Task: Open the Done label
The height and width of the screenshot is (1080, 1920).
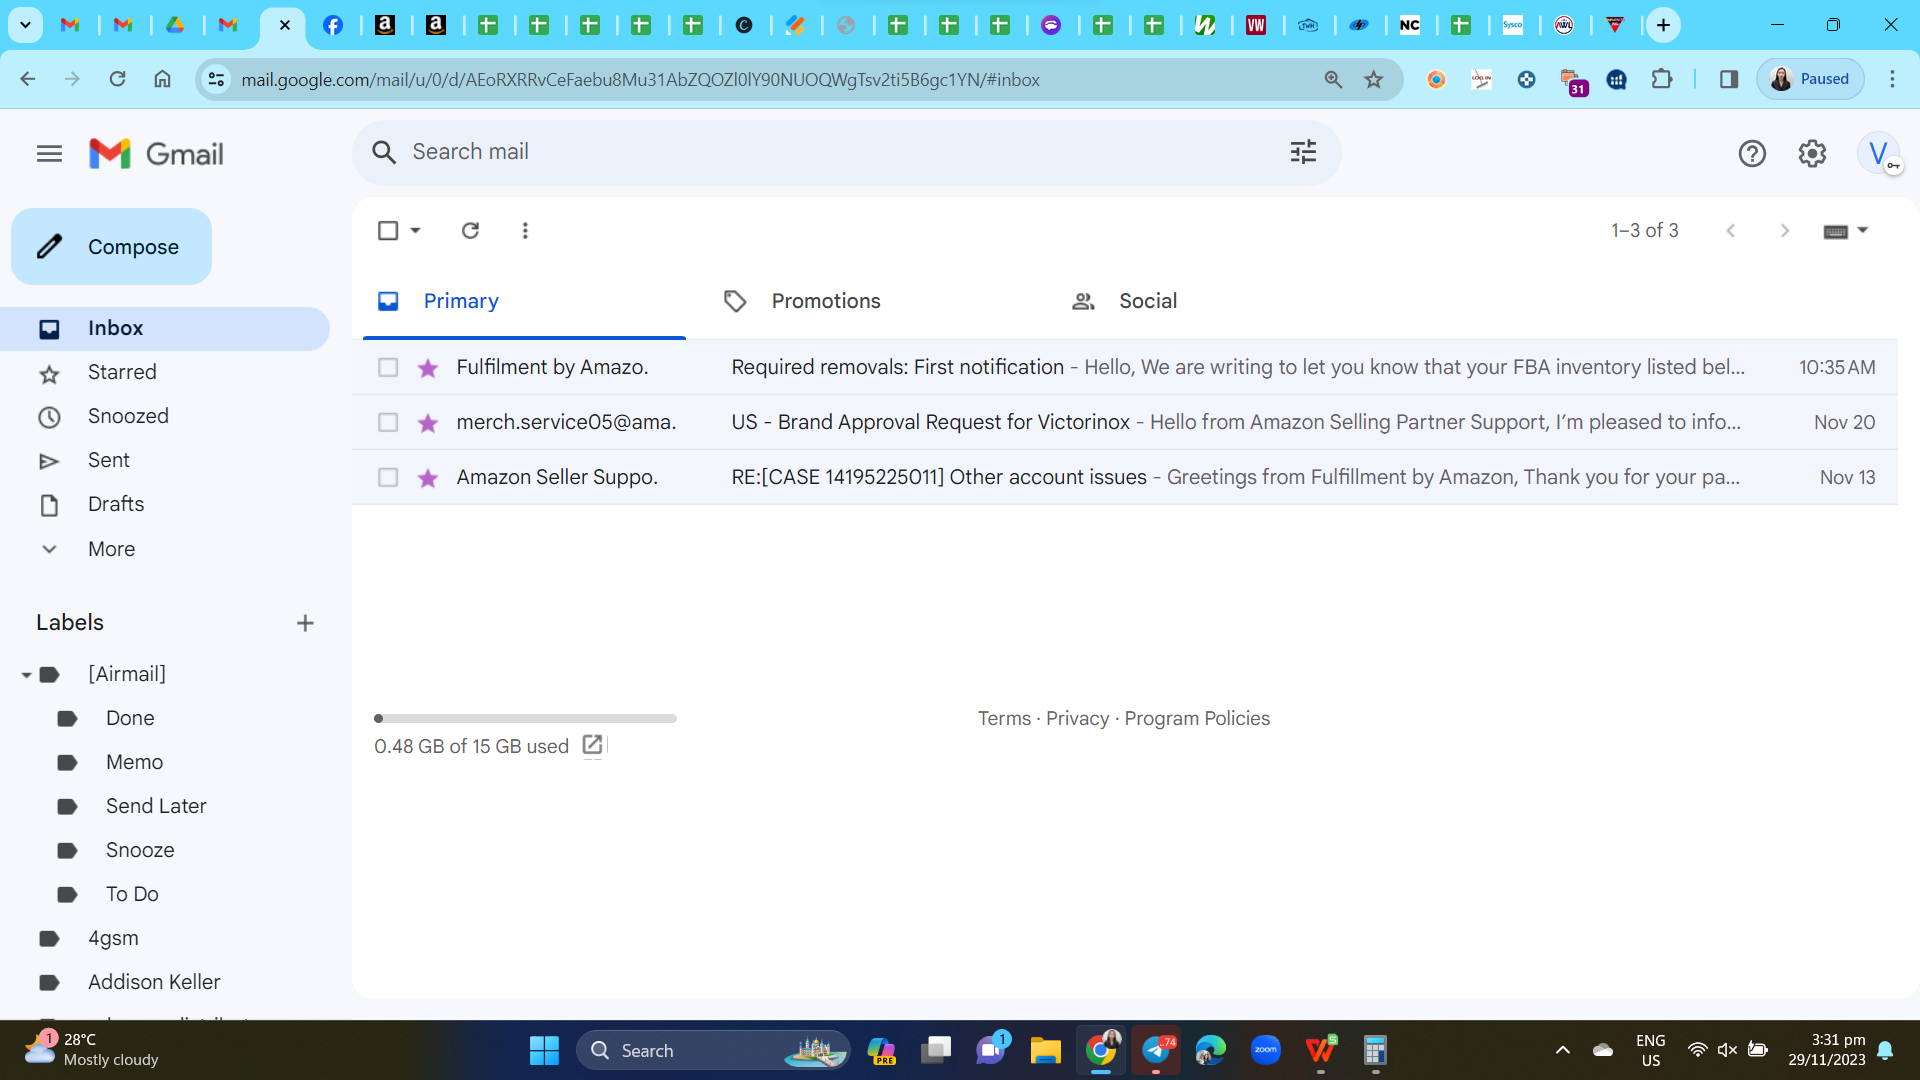Action: tap(130, 719)
